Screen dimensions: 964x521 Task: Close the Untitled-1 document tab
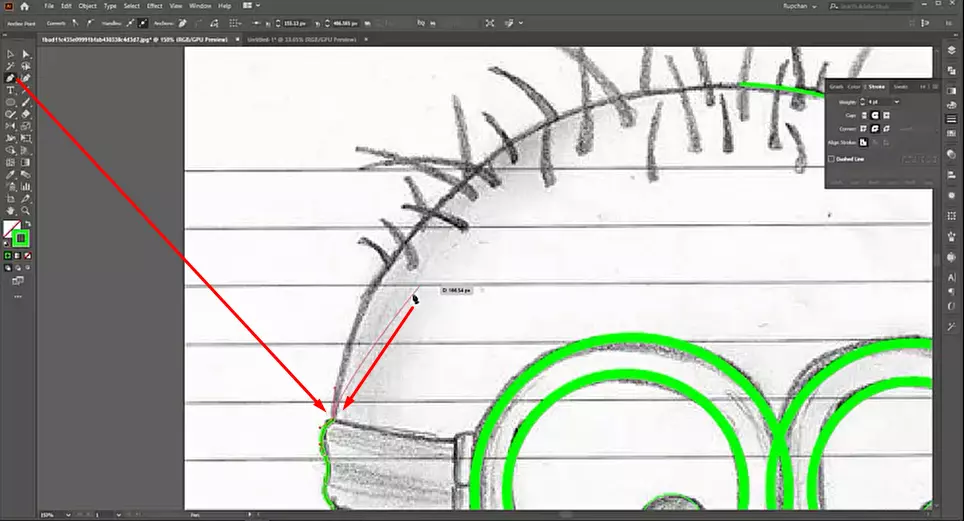coord(366,39)
